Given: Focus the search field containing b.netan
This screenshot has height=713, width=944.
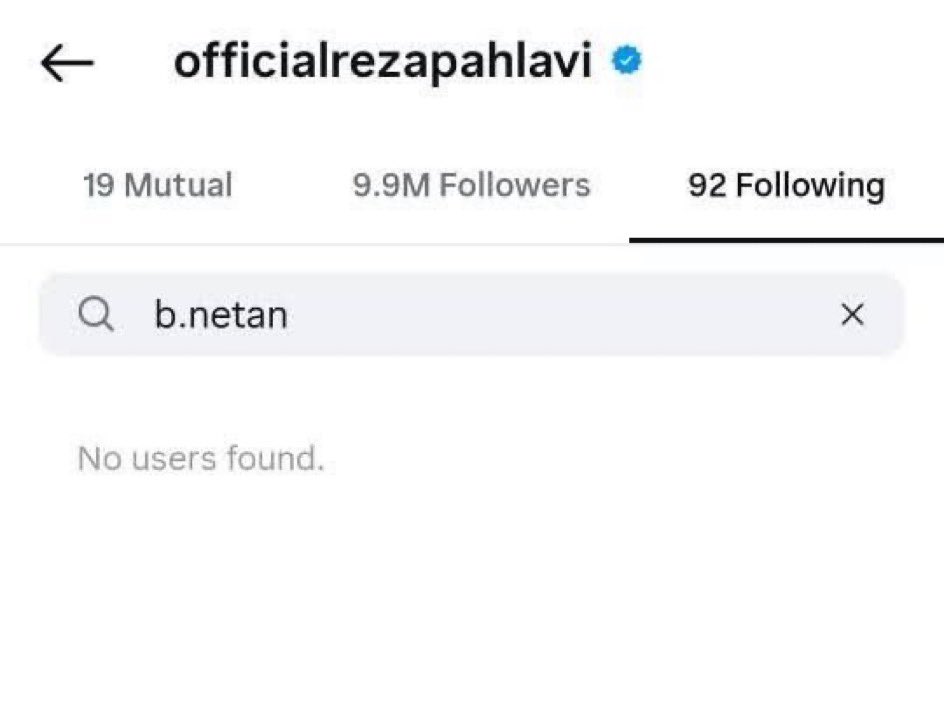Looking at the screenshot, I should 471,314.
